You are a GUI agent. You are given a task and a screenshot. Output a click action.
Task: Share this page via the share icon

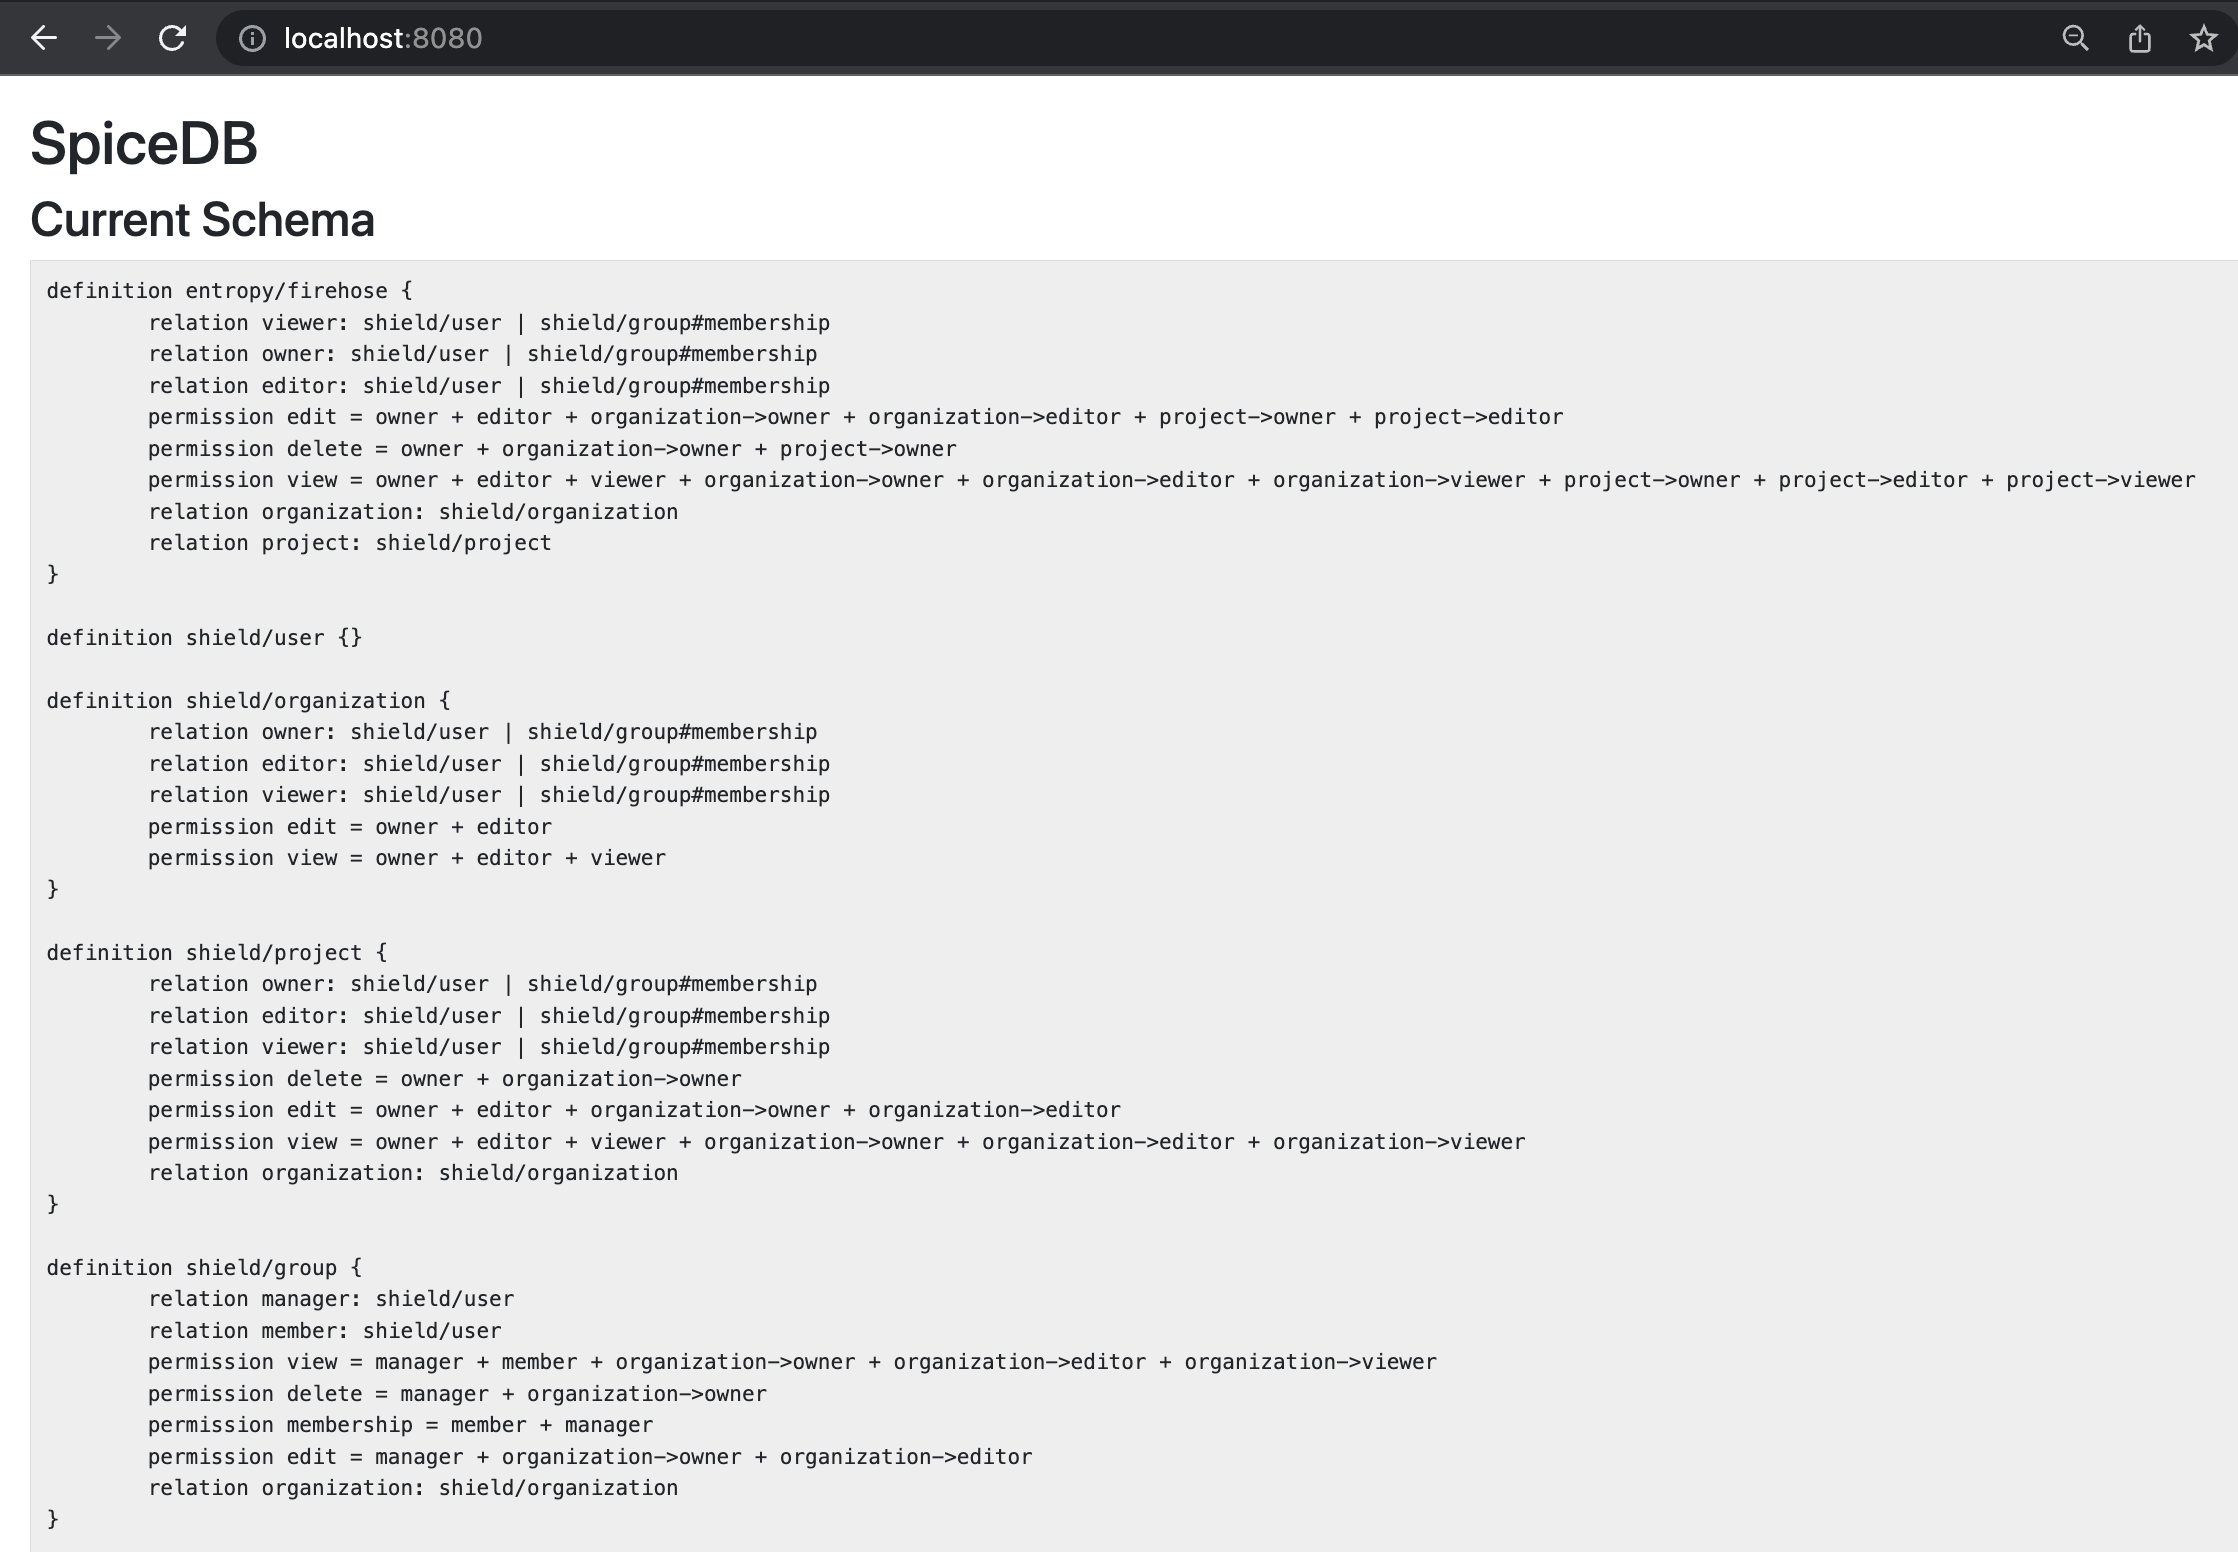pyautogui.click(x=2139, y=38)
